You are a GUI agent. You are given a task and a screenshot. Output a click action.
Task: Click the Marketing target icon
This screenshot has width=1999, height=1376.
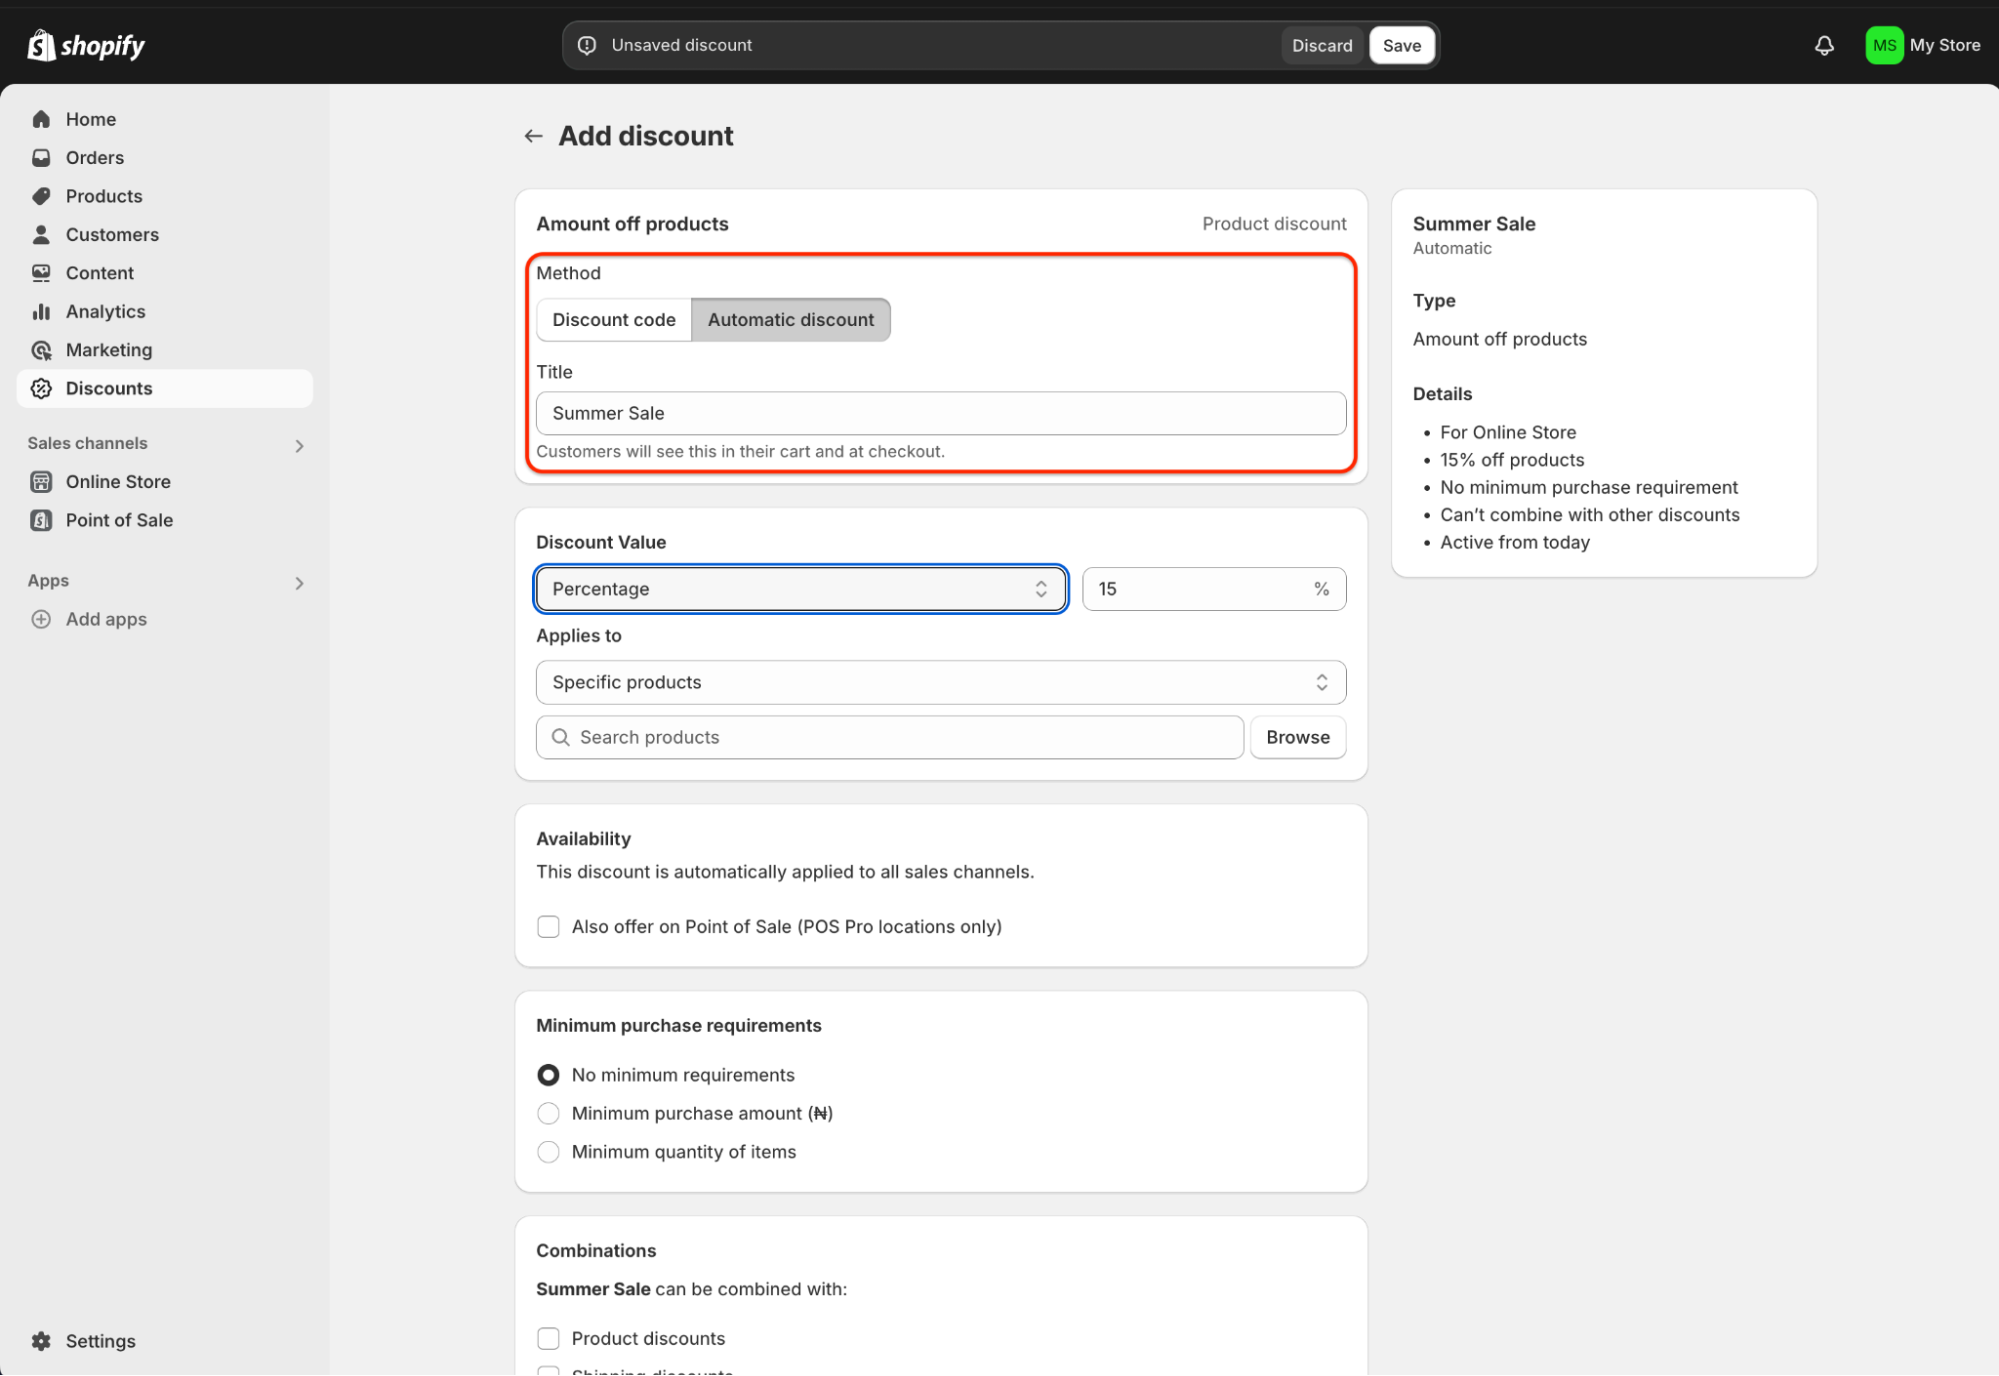41,350
